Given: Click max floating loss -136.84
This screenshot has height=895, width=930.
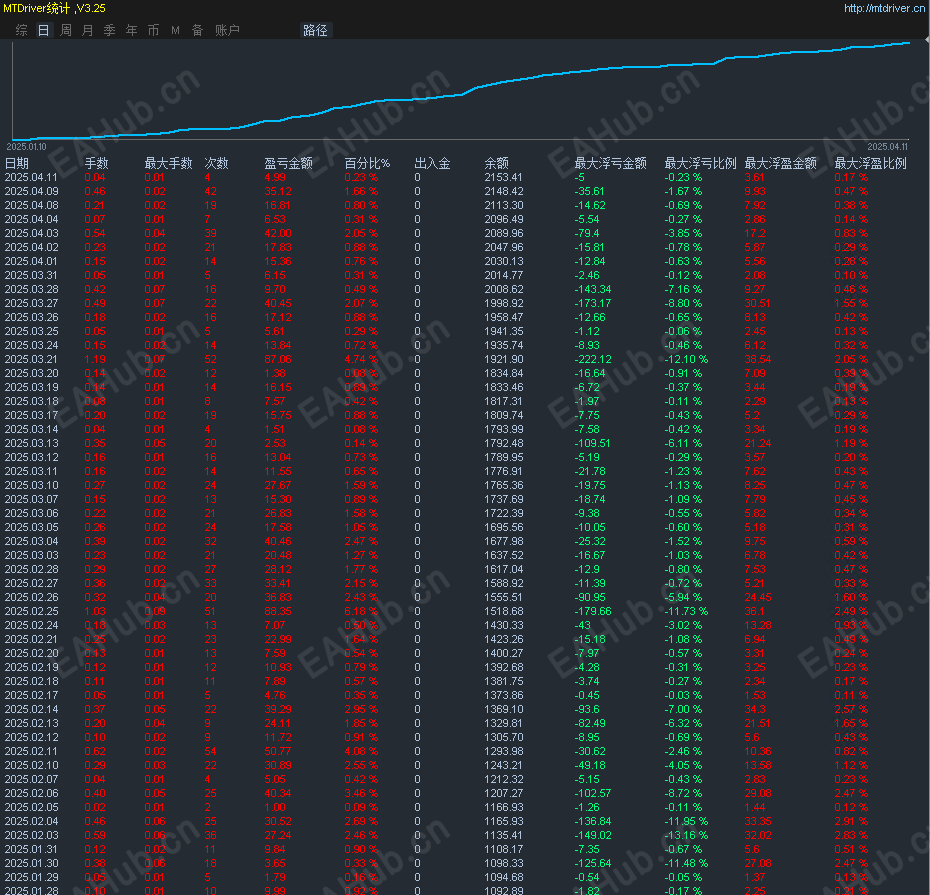Looking at the screenshot, I should [x=593, y=821].
